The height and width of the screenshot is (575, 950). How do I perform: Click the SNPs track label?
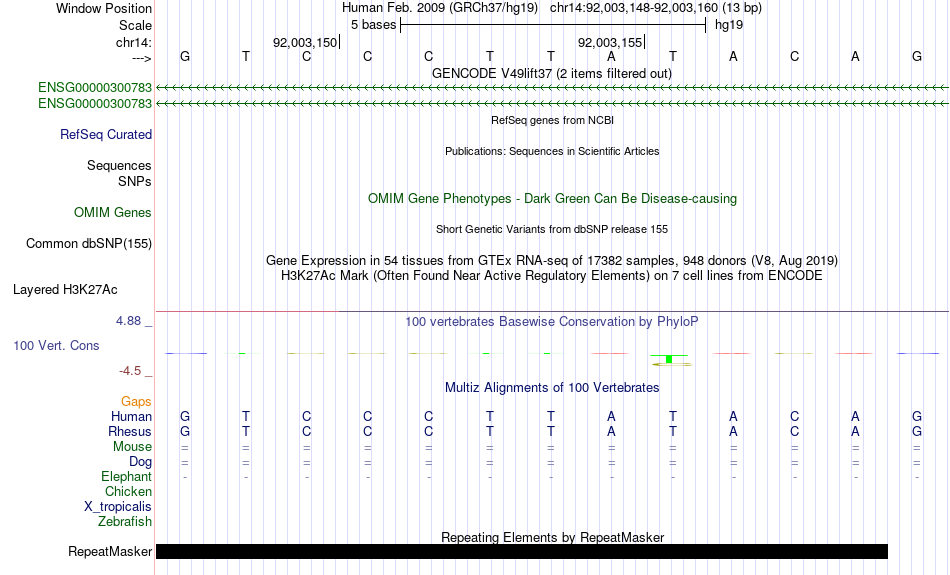click(135, 181)
